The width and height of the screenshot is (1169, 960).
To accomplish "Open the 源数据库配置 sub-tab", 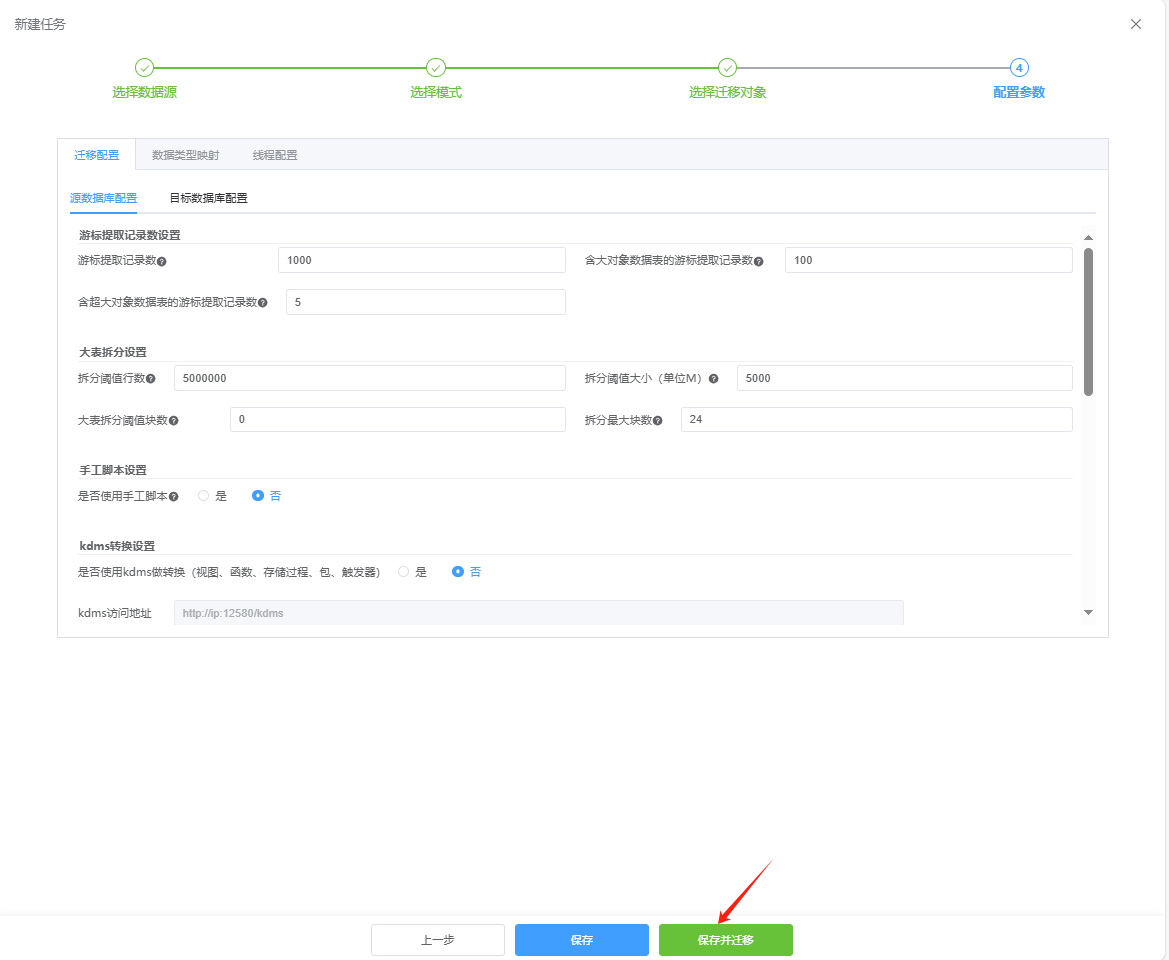I will (x=104, y=198).
